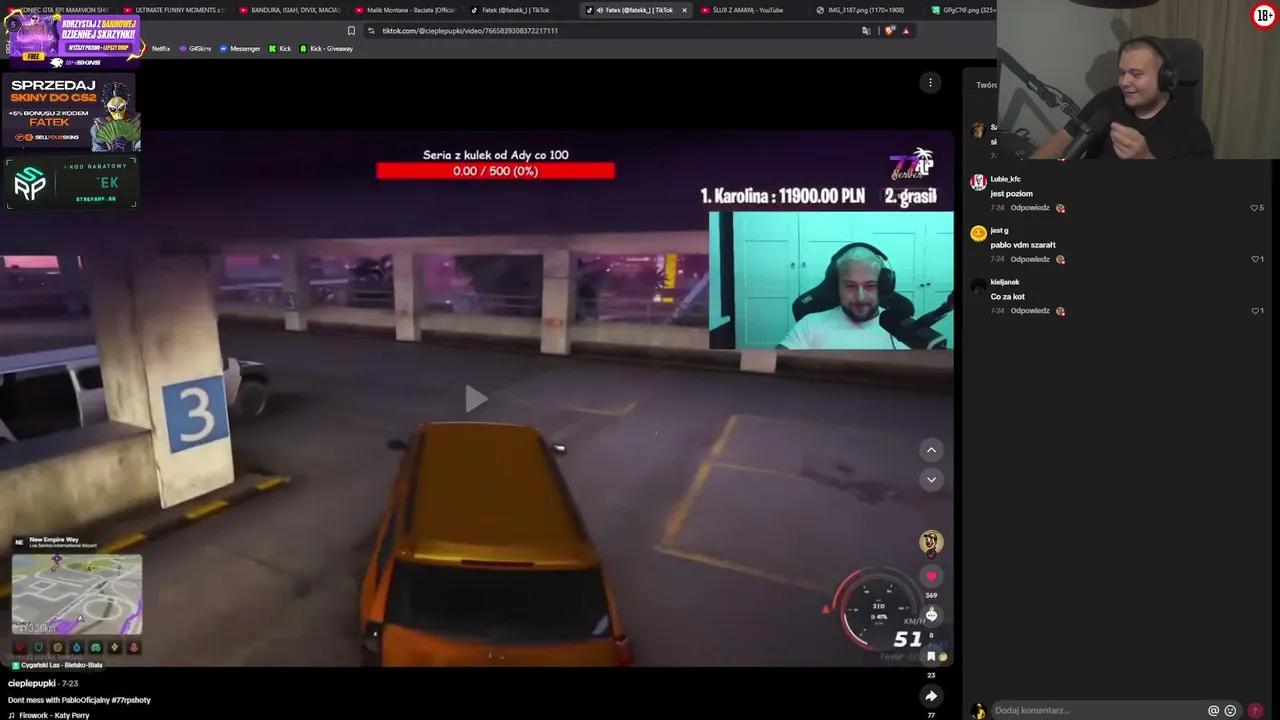Image resolution: width=1280 pixels, height=720 pixels.
Task: Like Lubie_kfc's comment heart
Action: click(x=1254, y=208)
